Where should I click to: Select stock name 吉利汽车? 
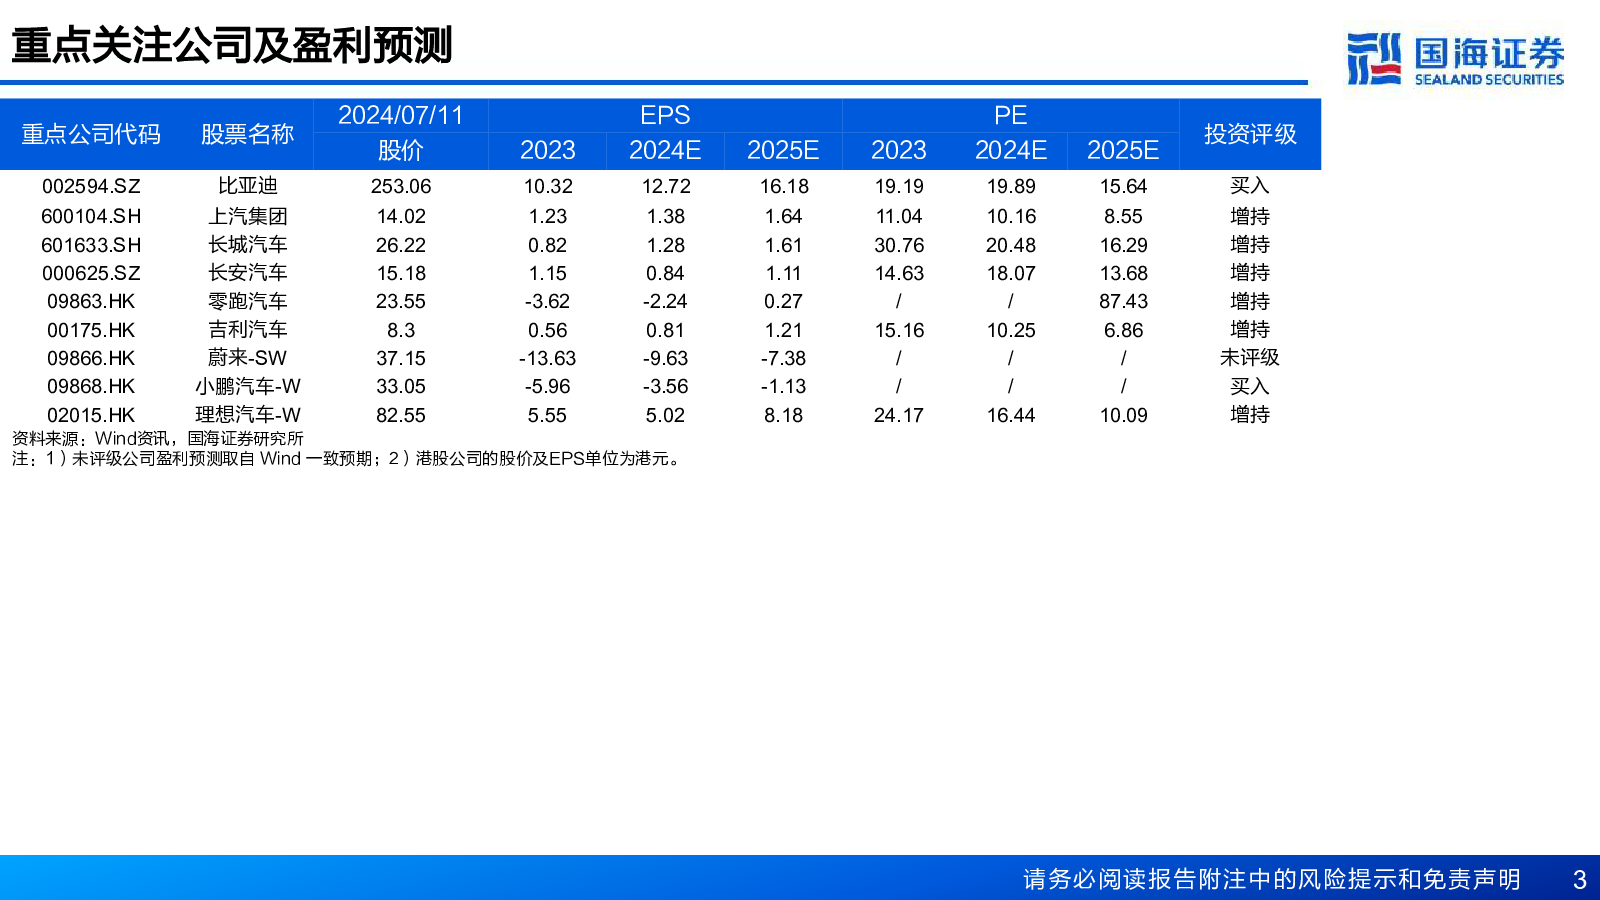247,330
